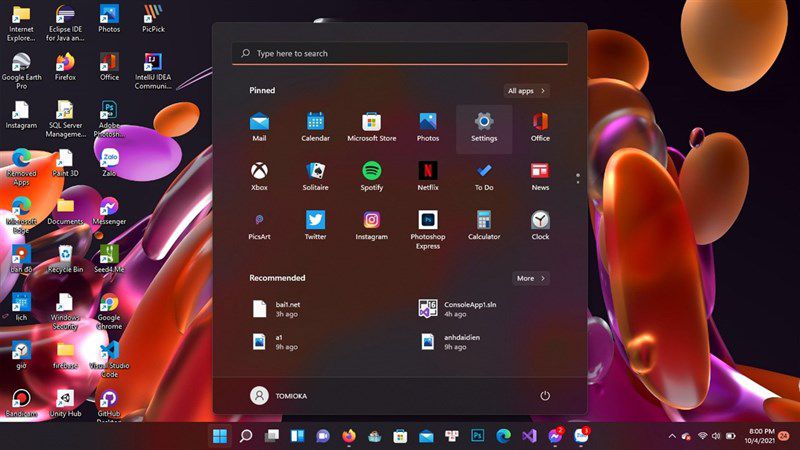
Task: Open recommended image anhdaidien
Action: coord(449,341)
